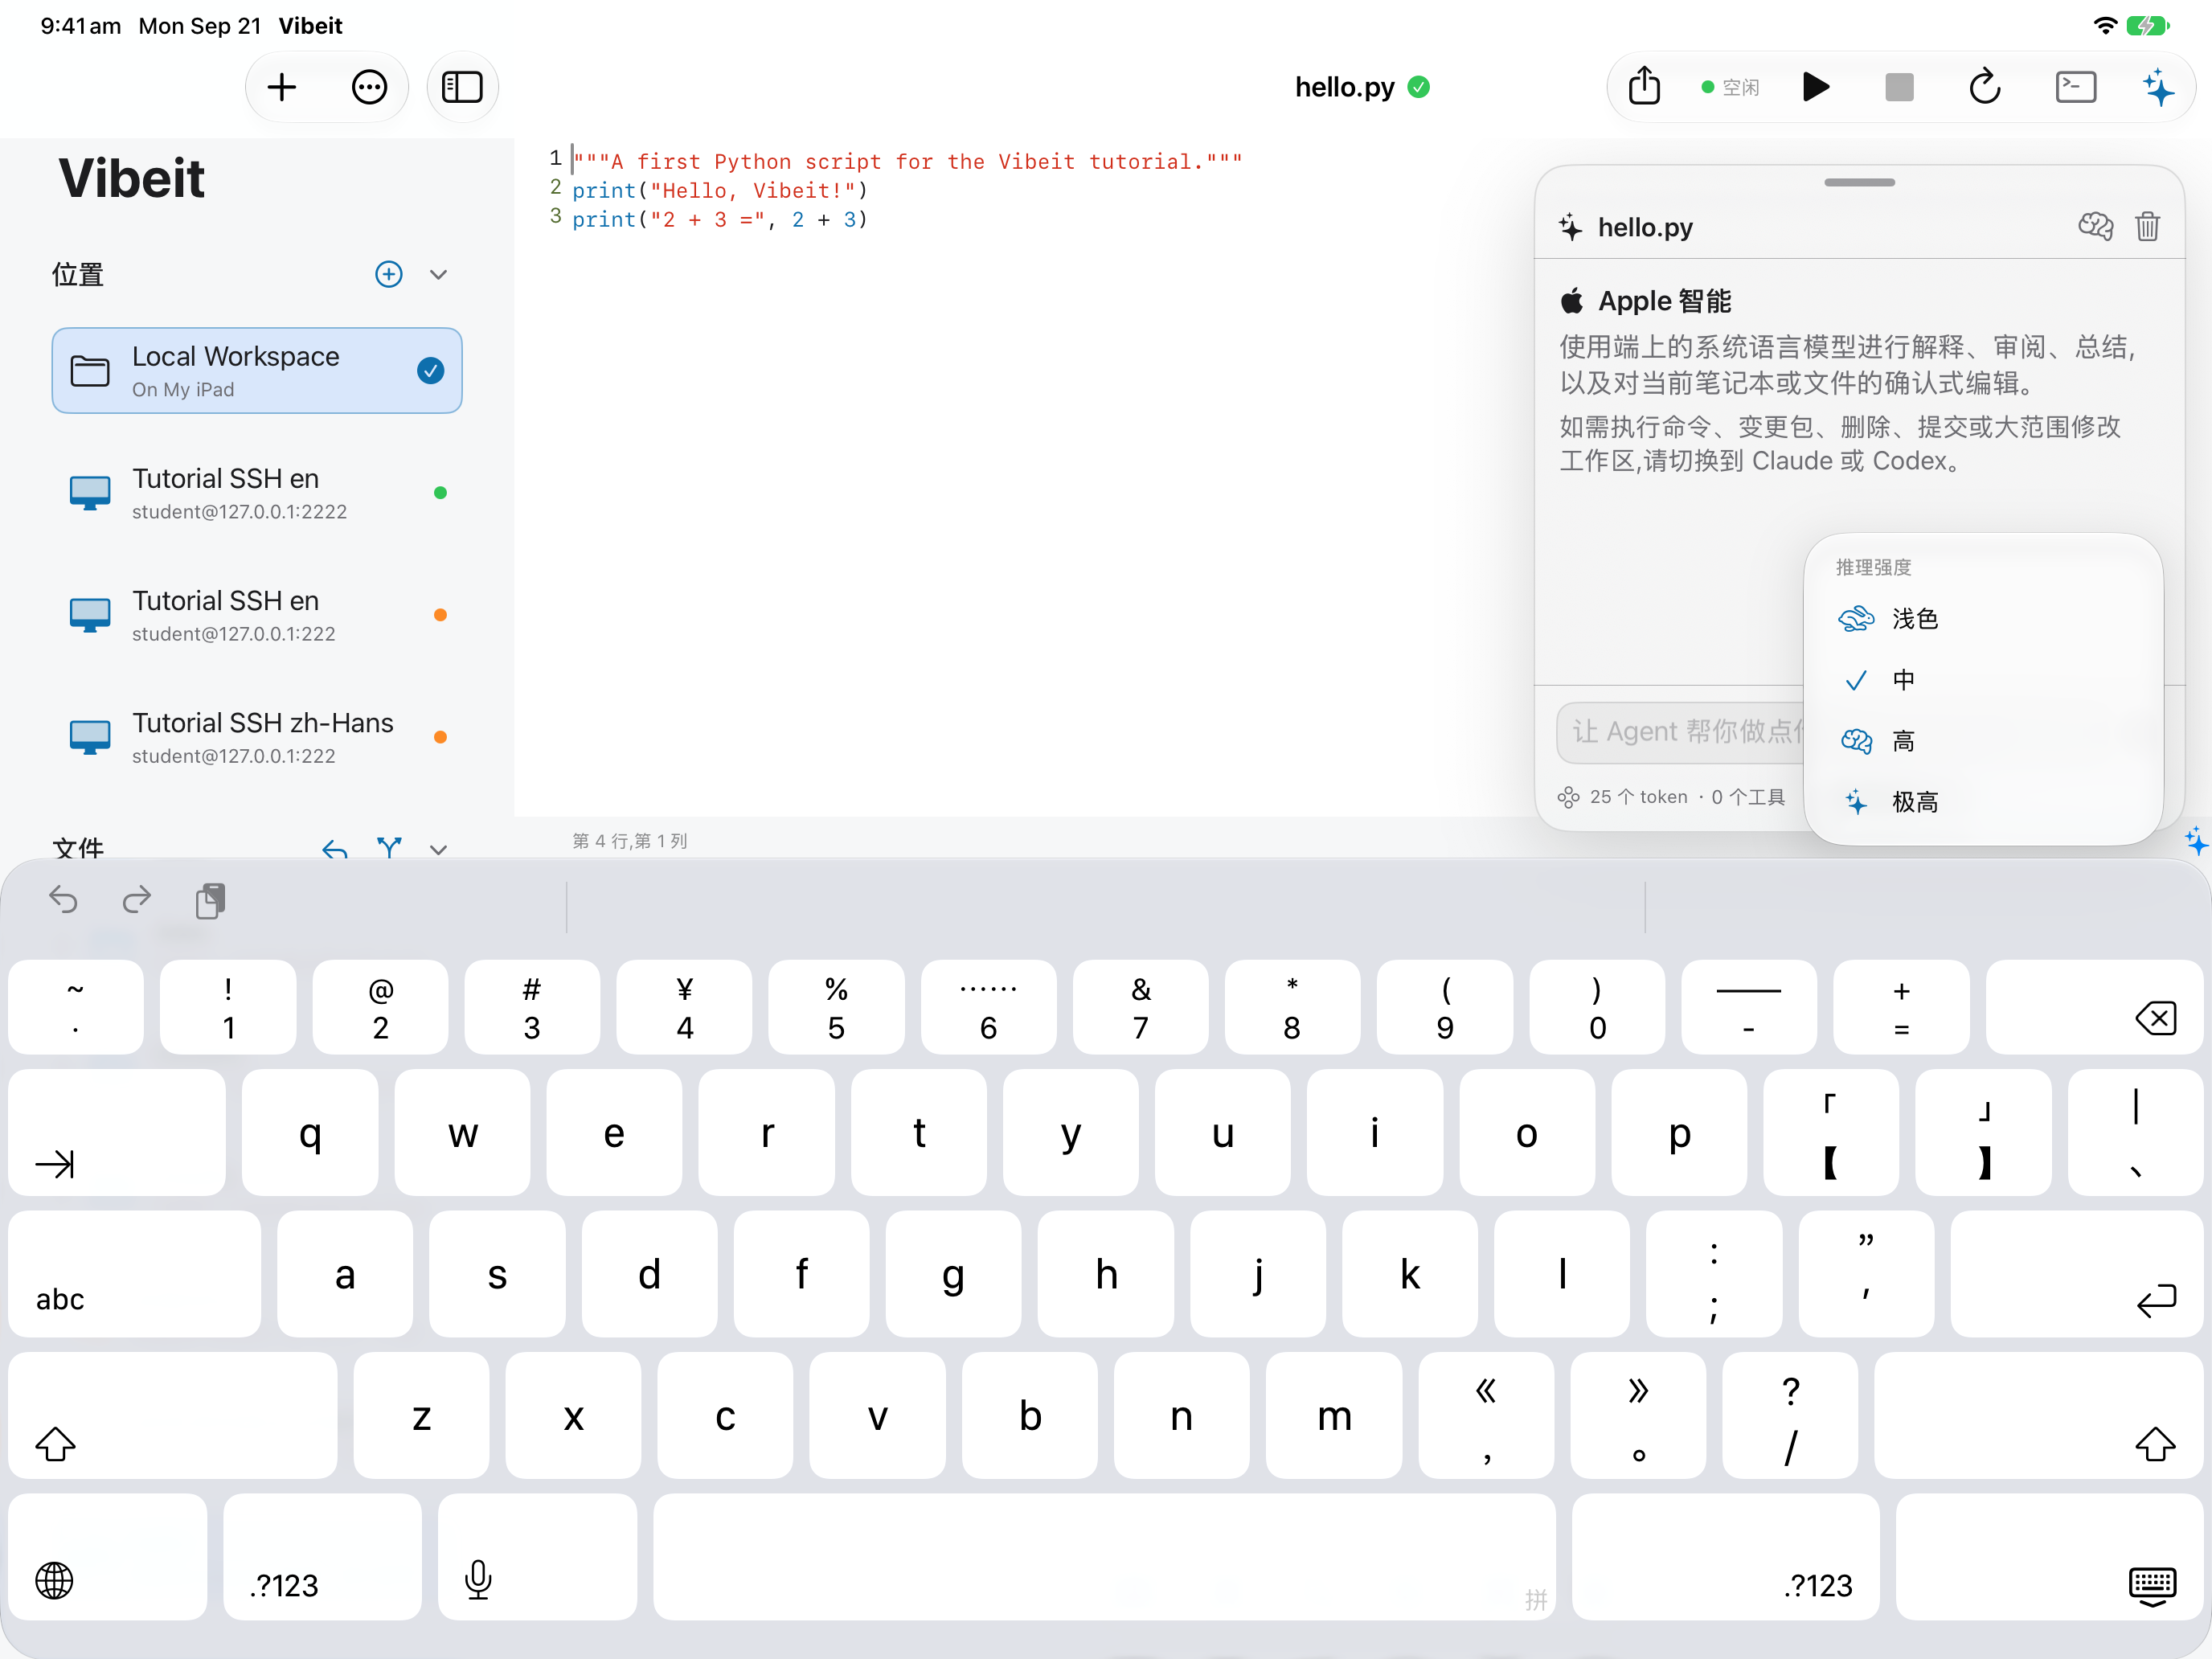The image size is (2212, 1659).
Task: Click the 空闲 kernel status indicator
Action: click(x=1730, y=87)
